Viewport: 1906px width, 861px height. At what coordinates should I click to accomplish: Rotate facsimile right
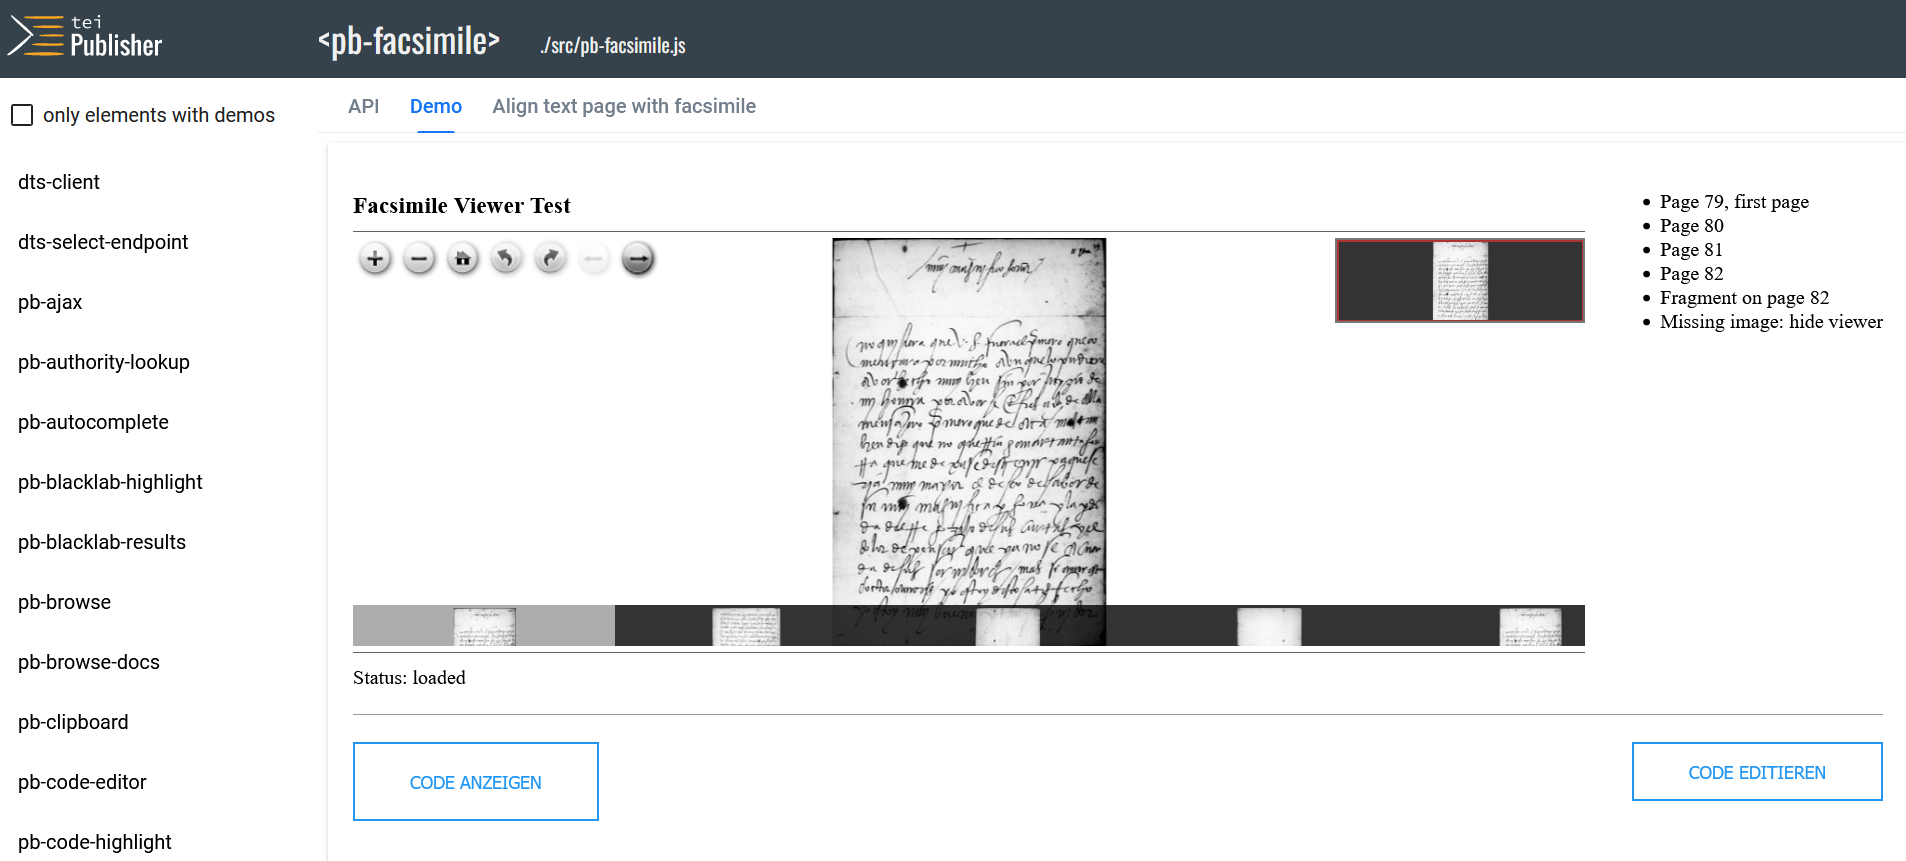click(550, 259)
